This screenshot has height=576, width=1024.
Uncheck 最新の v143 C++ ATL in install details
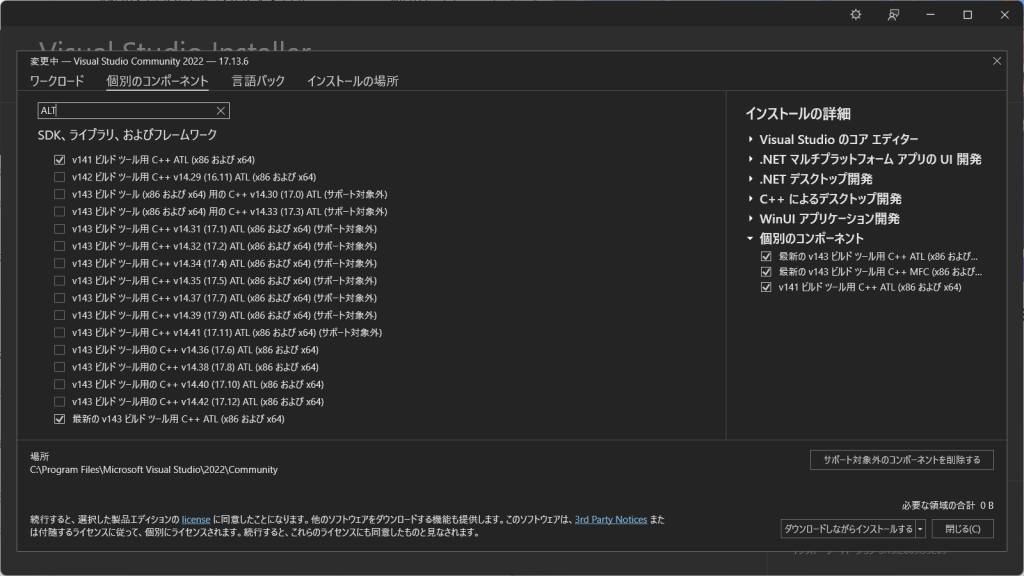click(x=766, y=257)
